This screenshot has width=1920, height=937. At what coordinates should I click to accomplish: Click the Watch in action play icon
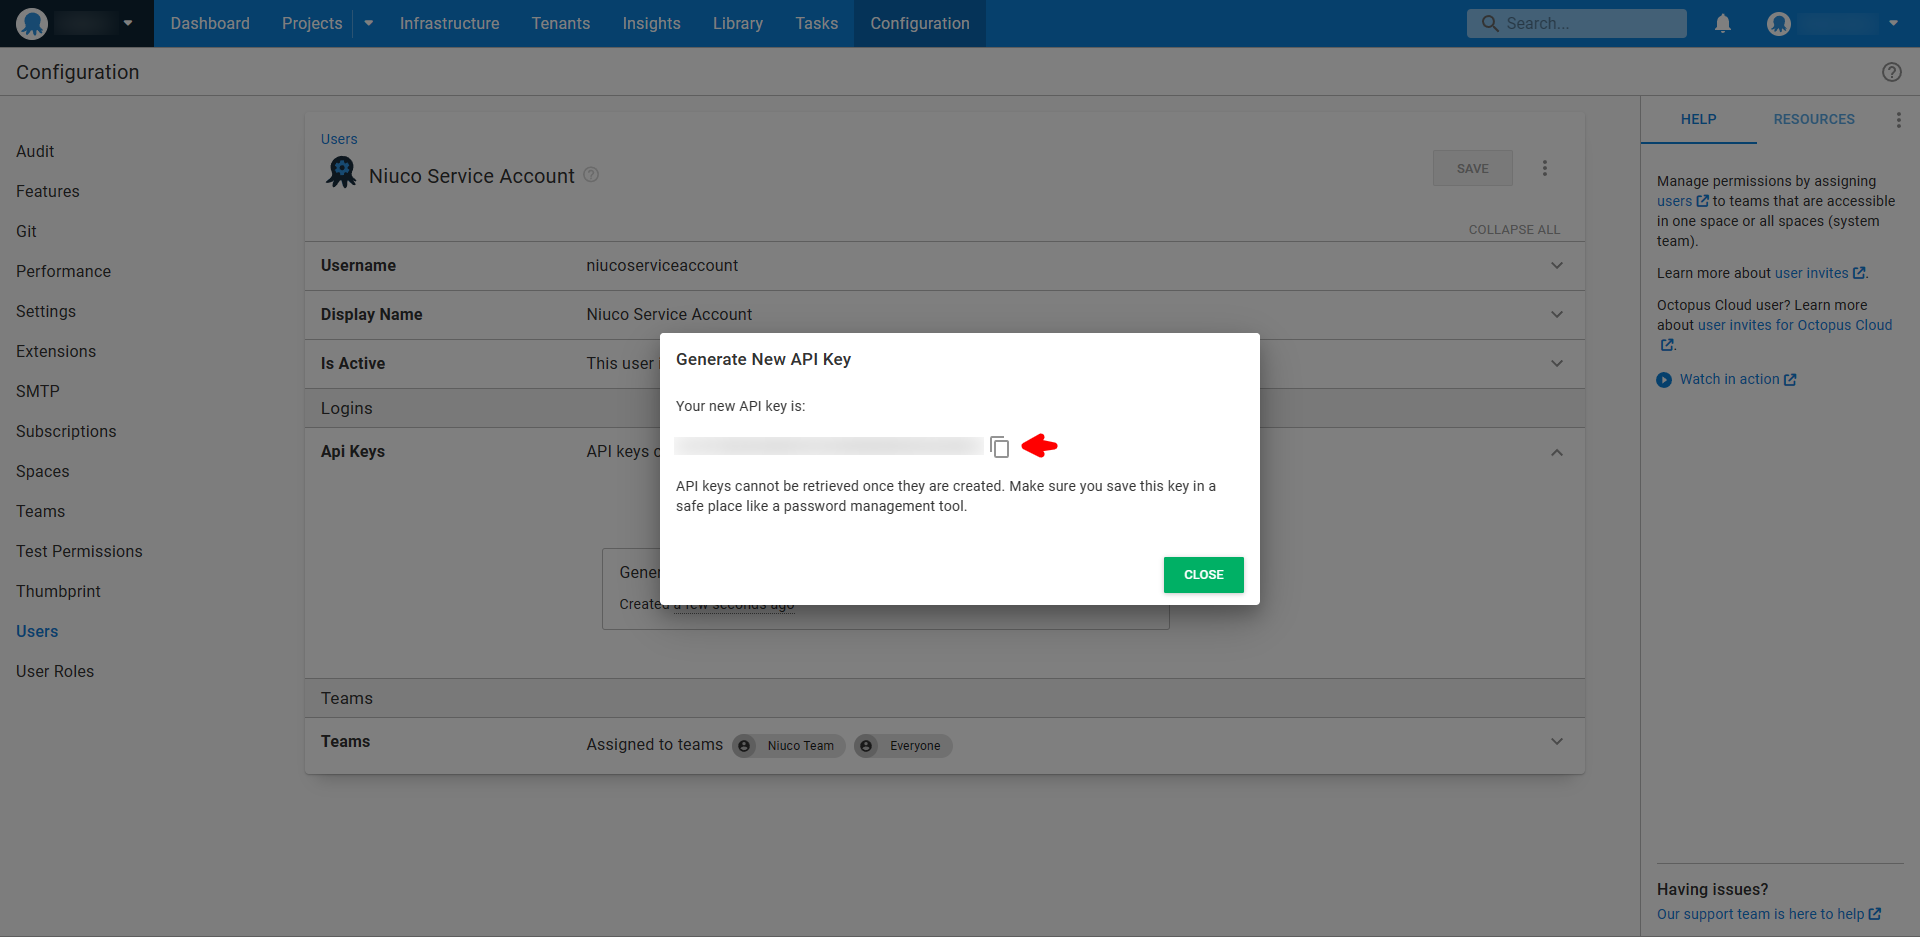1664,380
